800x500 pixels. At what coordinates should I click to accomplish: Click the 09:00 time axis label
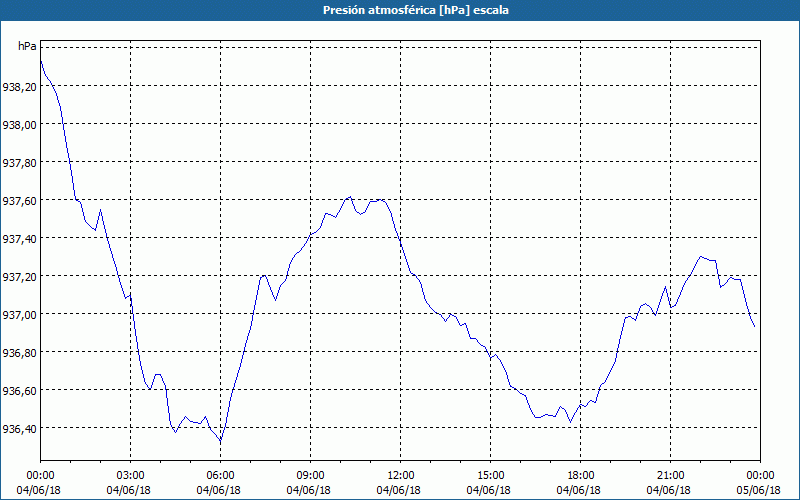pos(310,476)
